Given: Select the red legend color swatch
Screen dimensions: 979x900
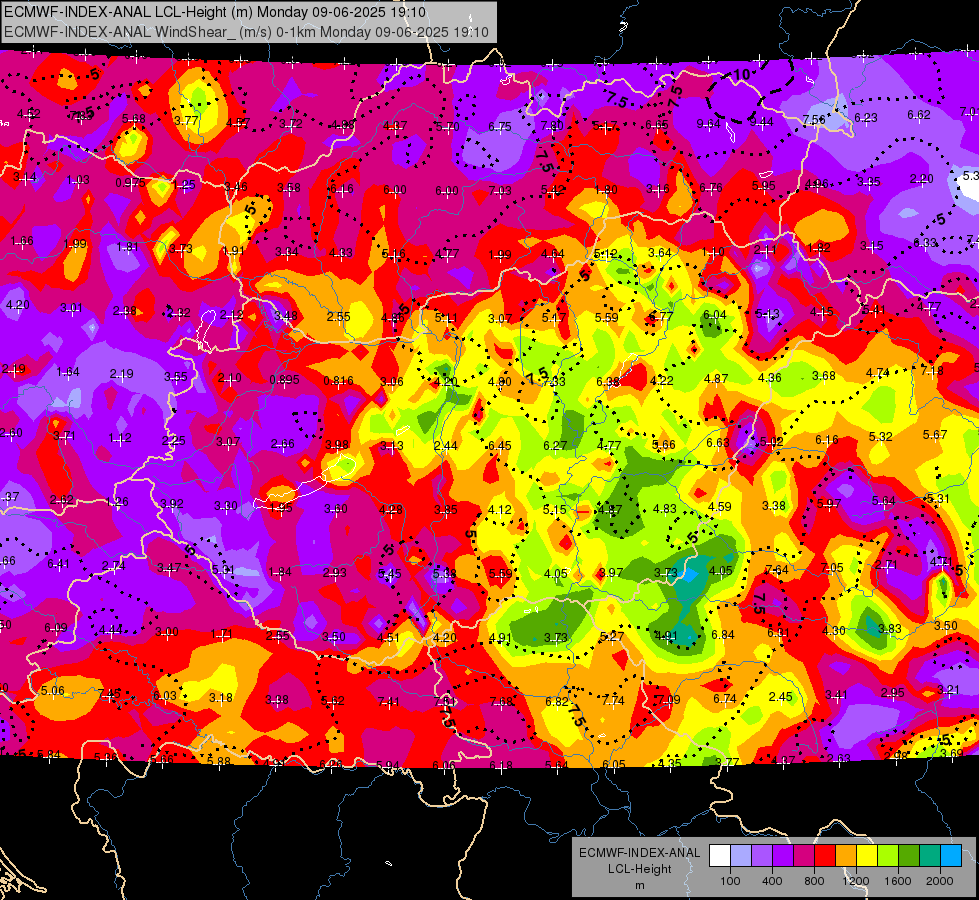Looking at the screenshot, I should 825,856.
